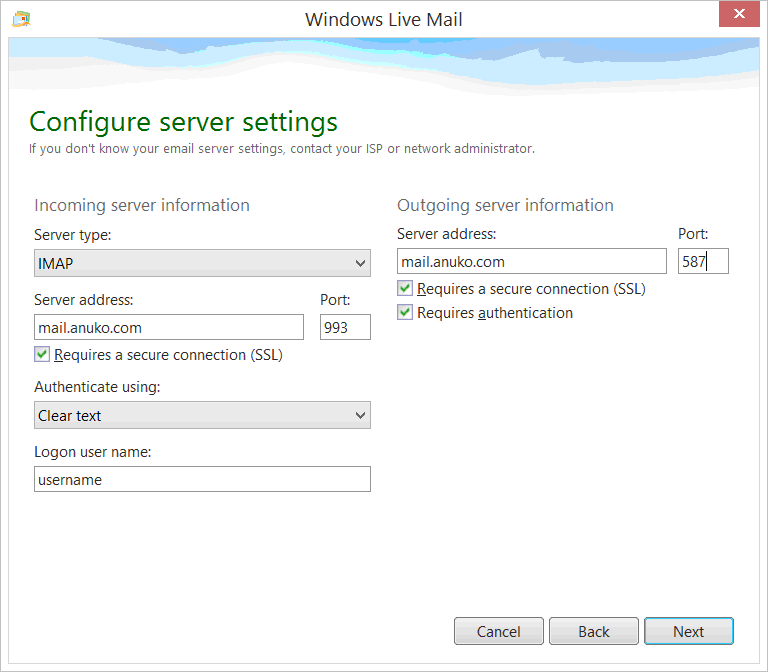The image size is (768, 672).
Task: Click the ISP or network administrator hint text
Action: pyautogui.click(x=282, y=148)
